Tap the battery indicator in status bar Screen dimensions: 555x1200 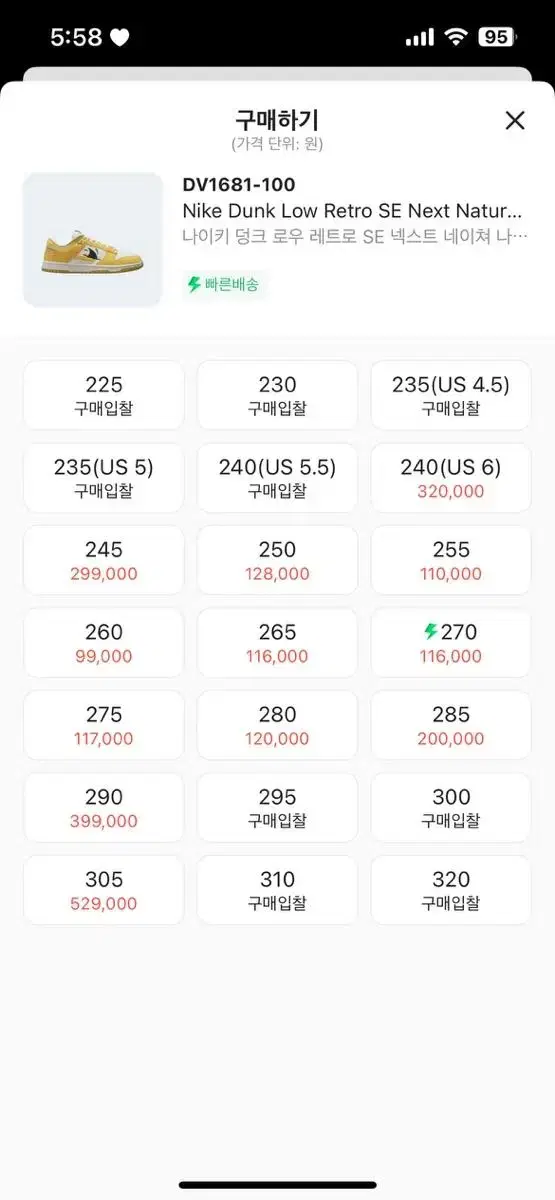[498, 37]
